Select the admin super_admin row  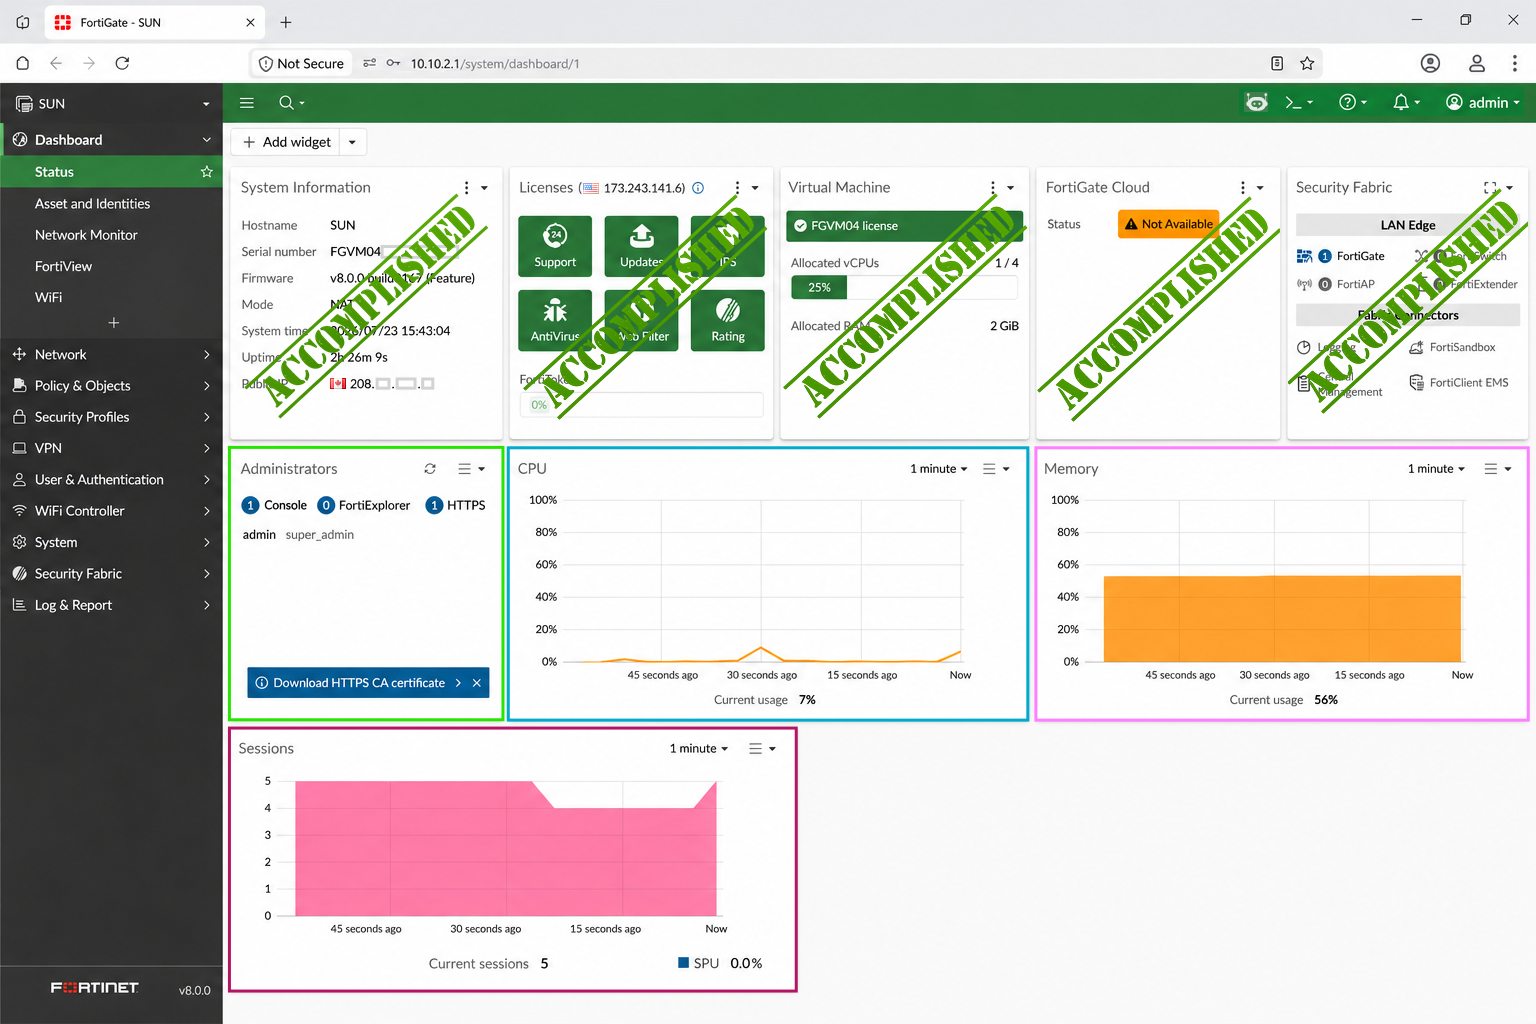coord(366,535)
